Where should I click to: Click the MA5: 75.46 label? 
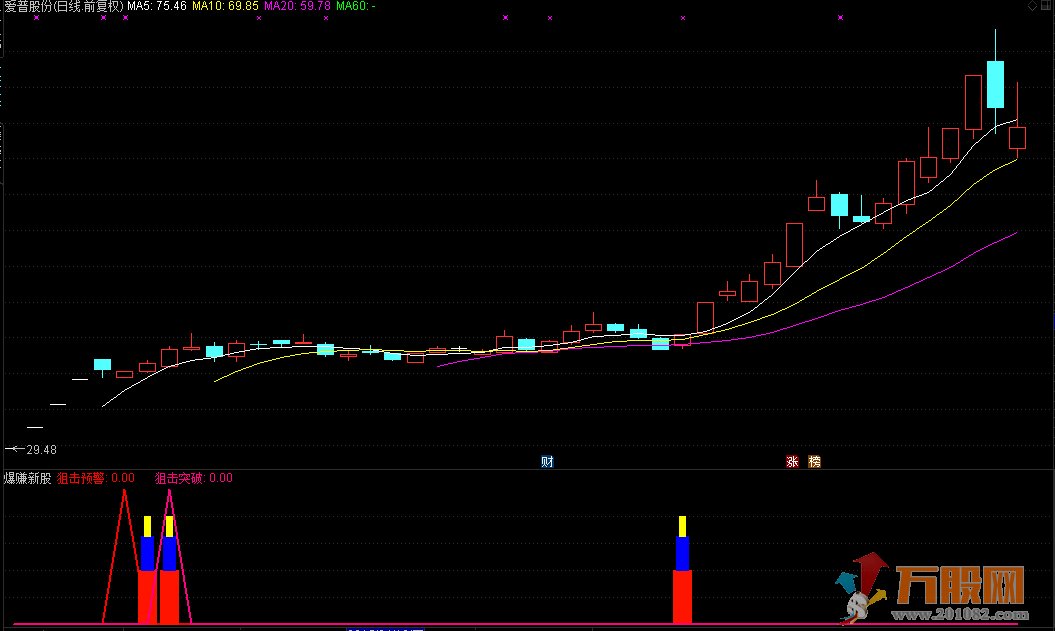(157, 6)
